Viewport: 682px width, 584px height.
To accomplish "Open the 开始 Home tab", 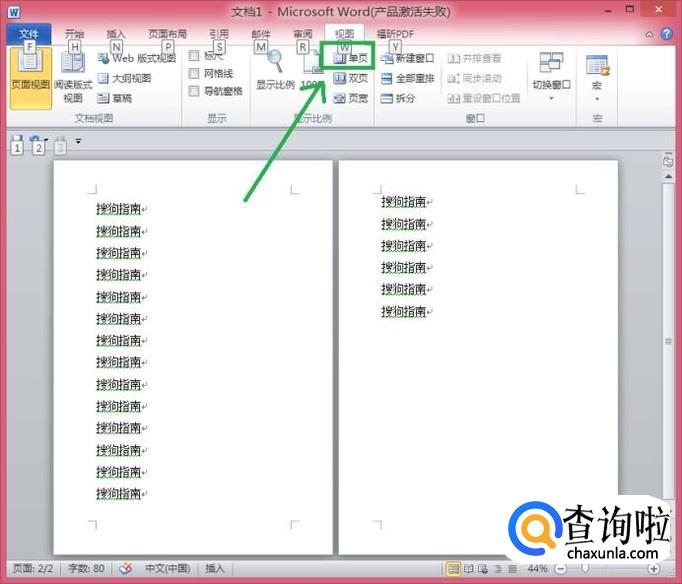I will click(x=74, y=34).
